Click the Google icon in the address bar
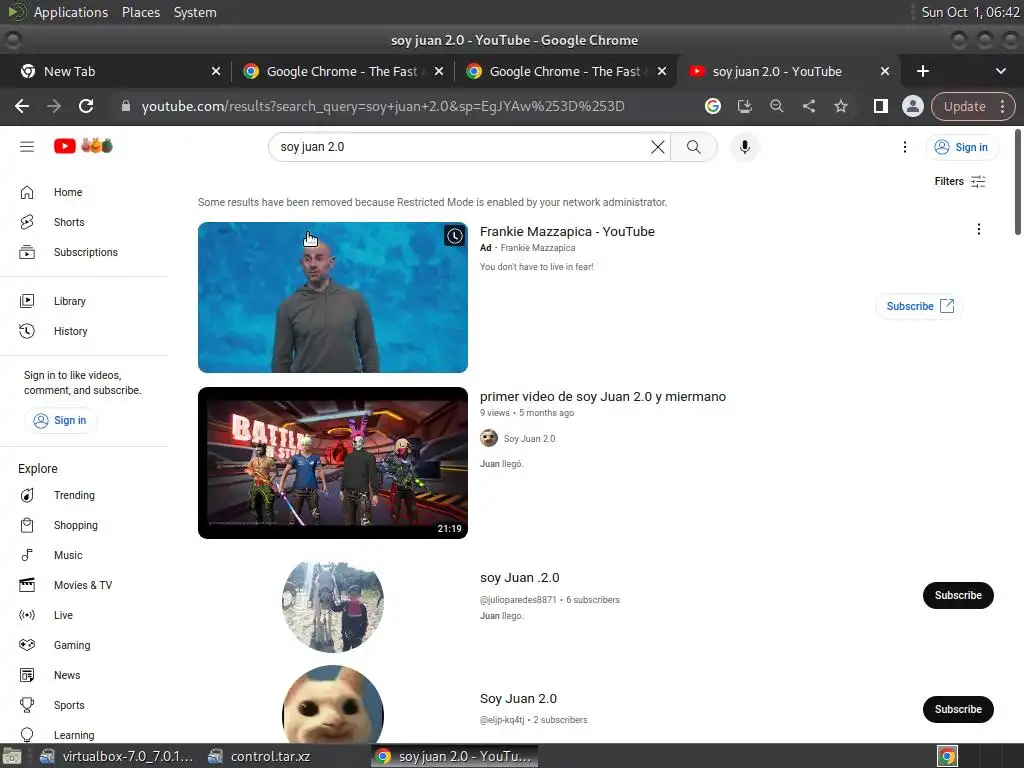This screenshot has height=768, width=1024. pos(712,106)
